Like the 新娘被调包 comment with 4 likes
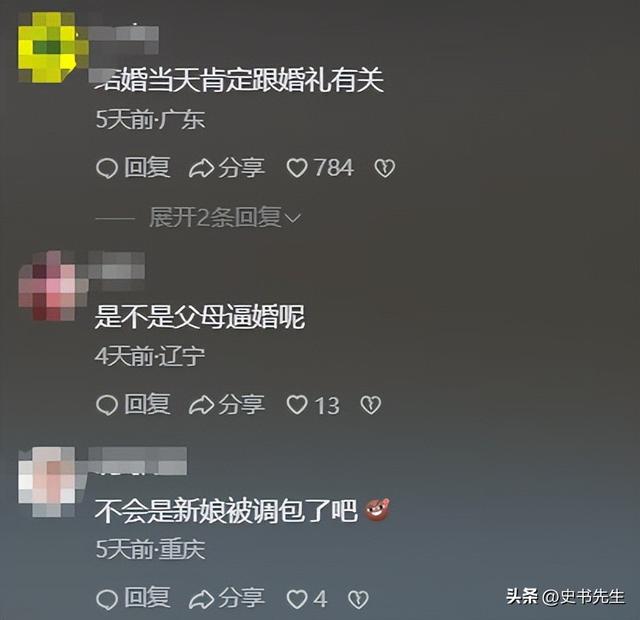640x620 pixels. point(307,599)
